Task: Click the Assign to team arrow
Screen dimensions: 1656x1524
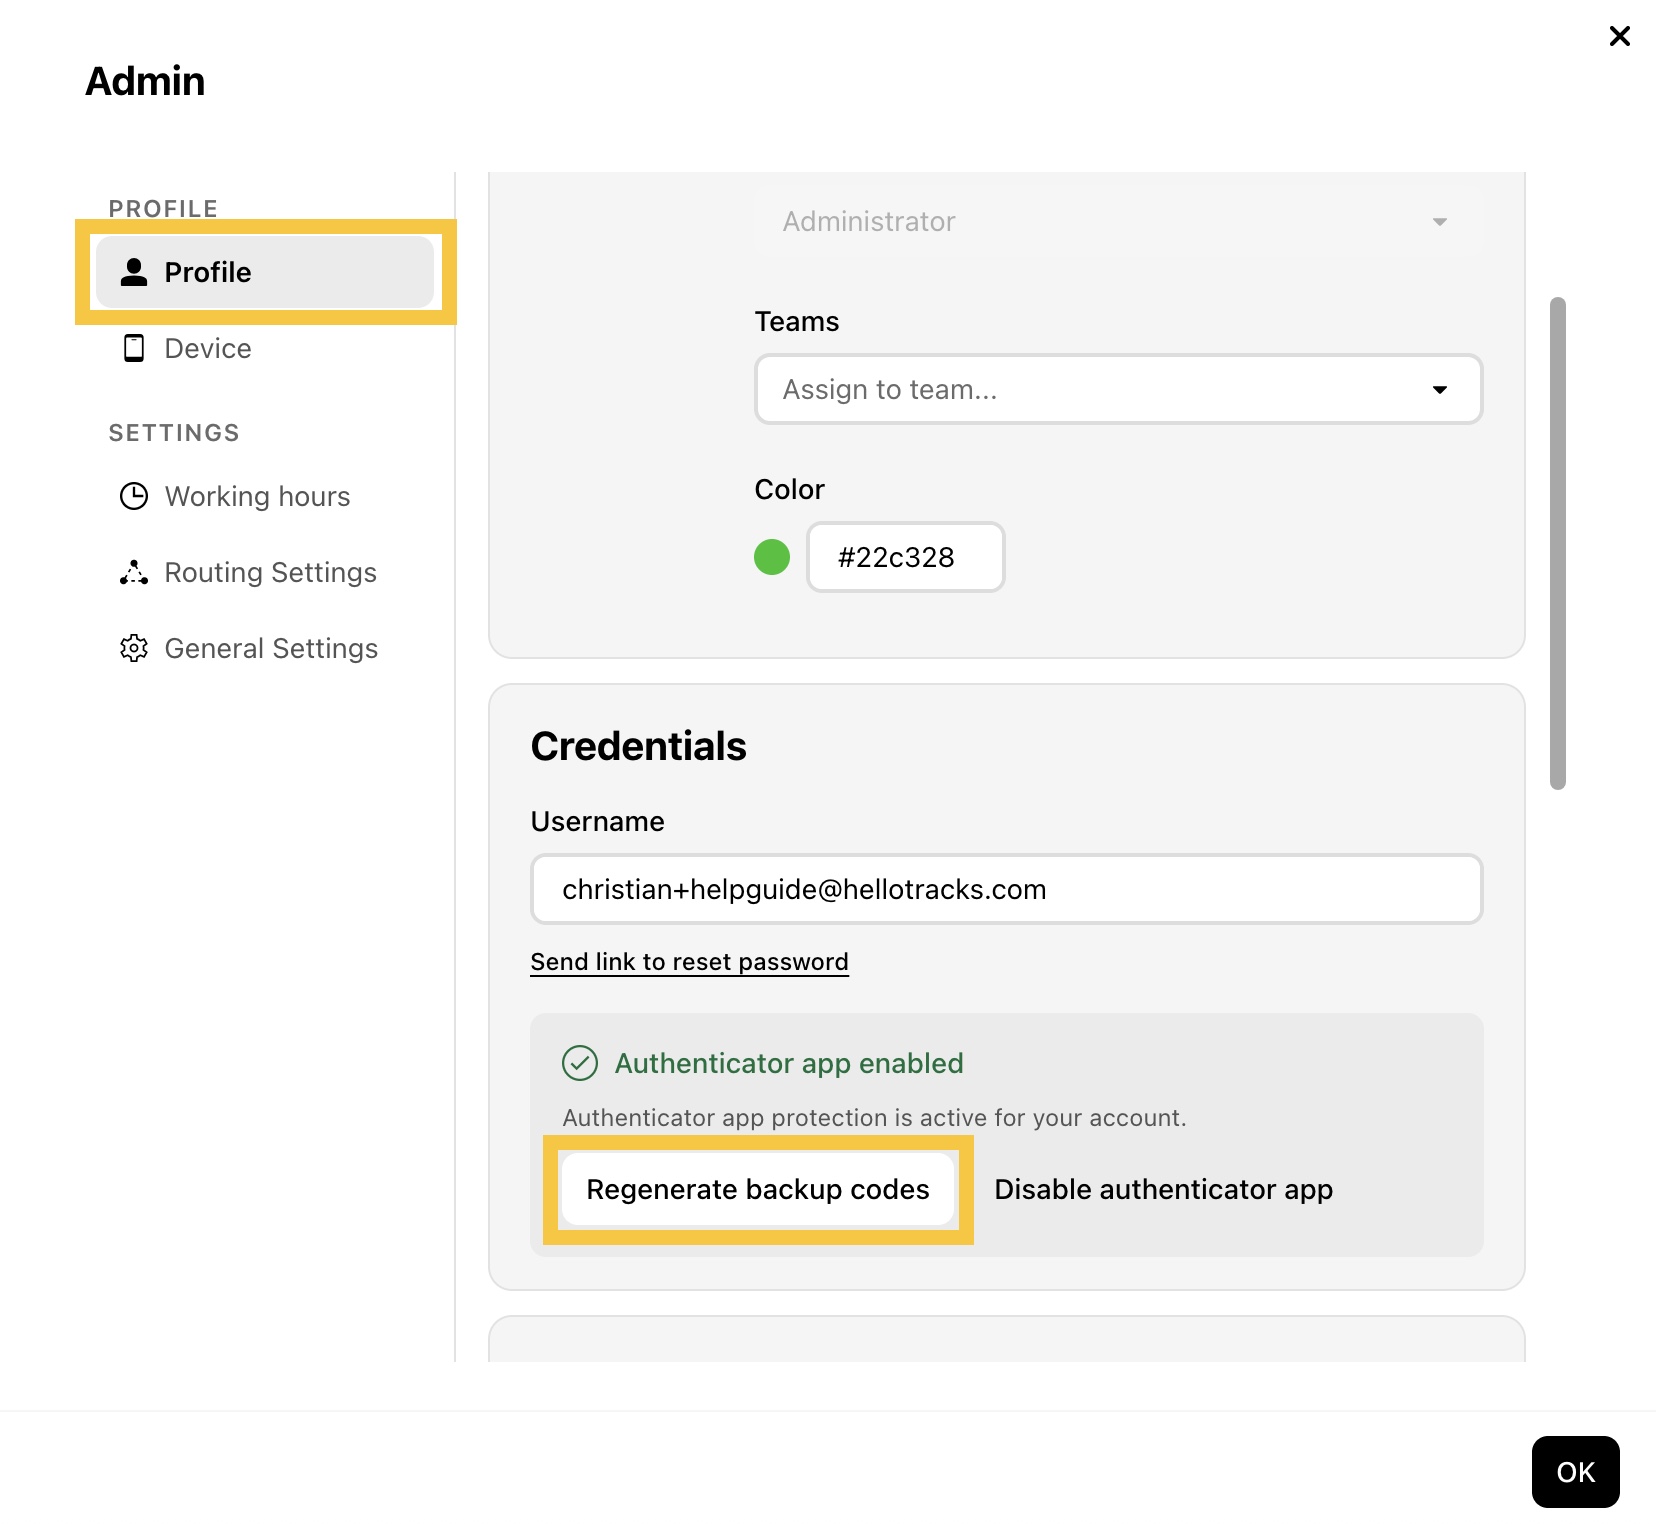Action: coord(1440,390)
